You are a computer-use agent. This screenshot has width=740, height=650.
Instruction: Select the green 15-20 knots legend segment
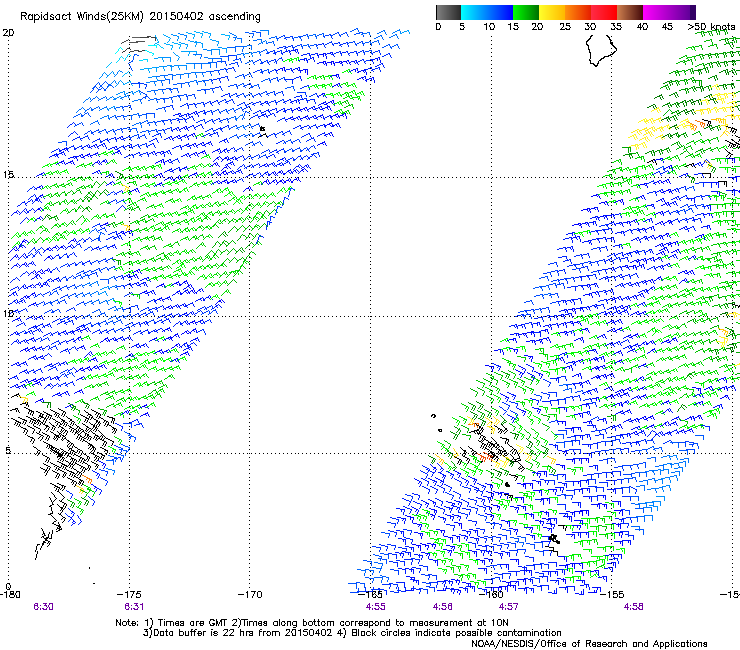526,12
